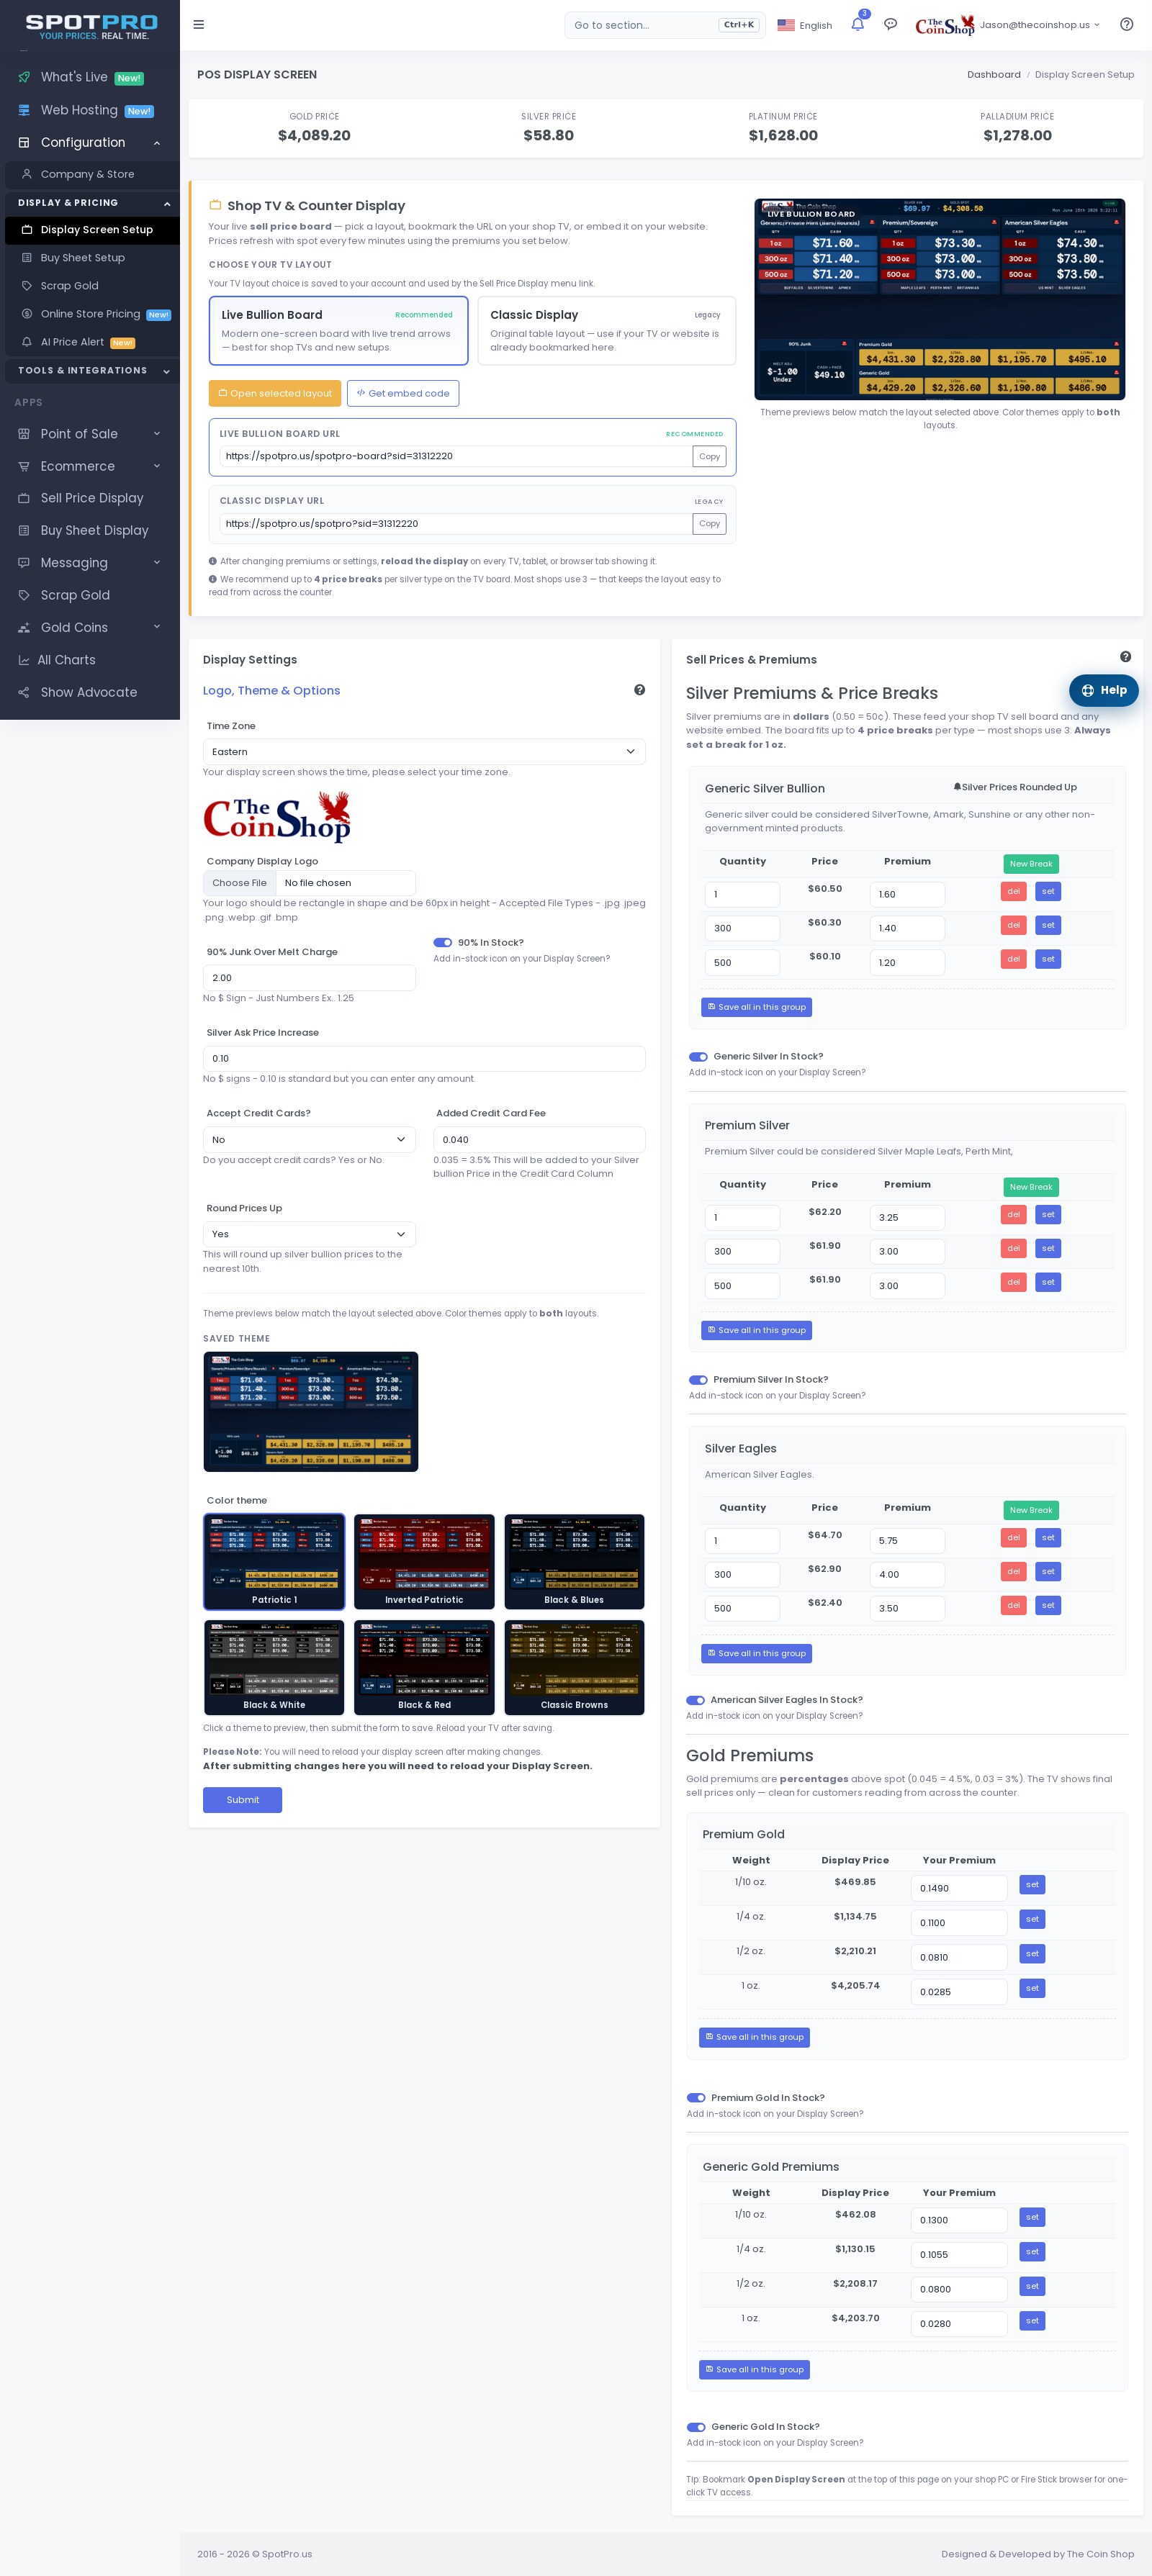Click the Logo, Theme & Options help icon

point(639,690)
